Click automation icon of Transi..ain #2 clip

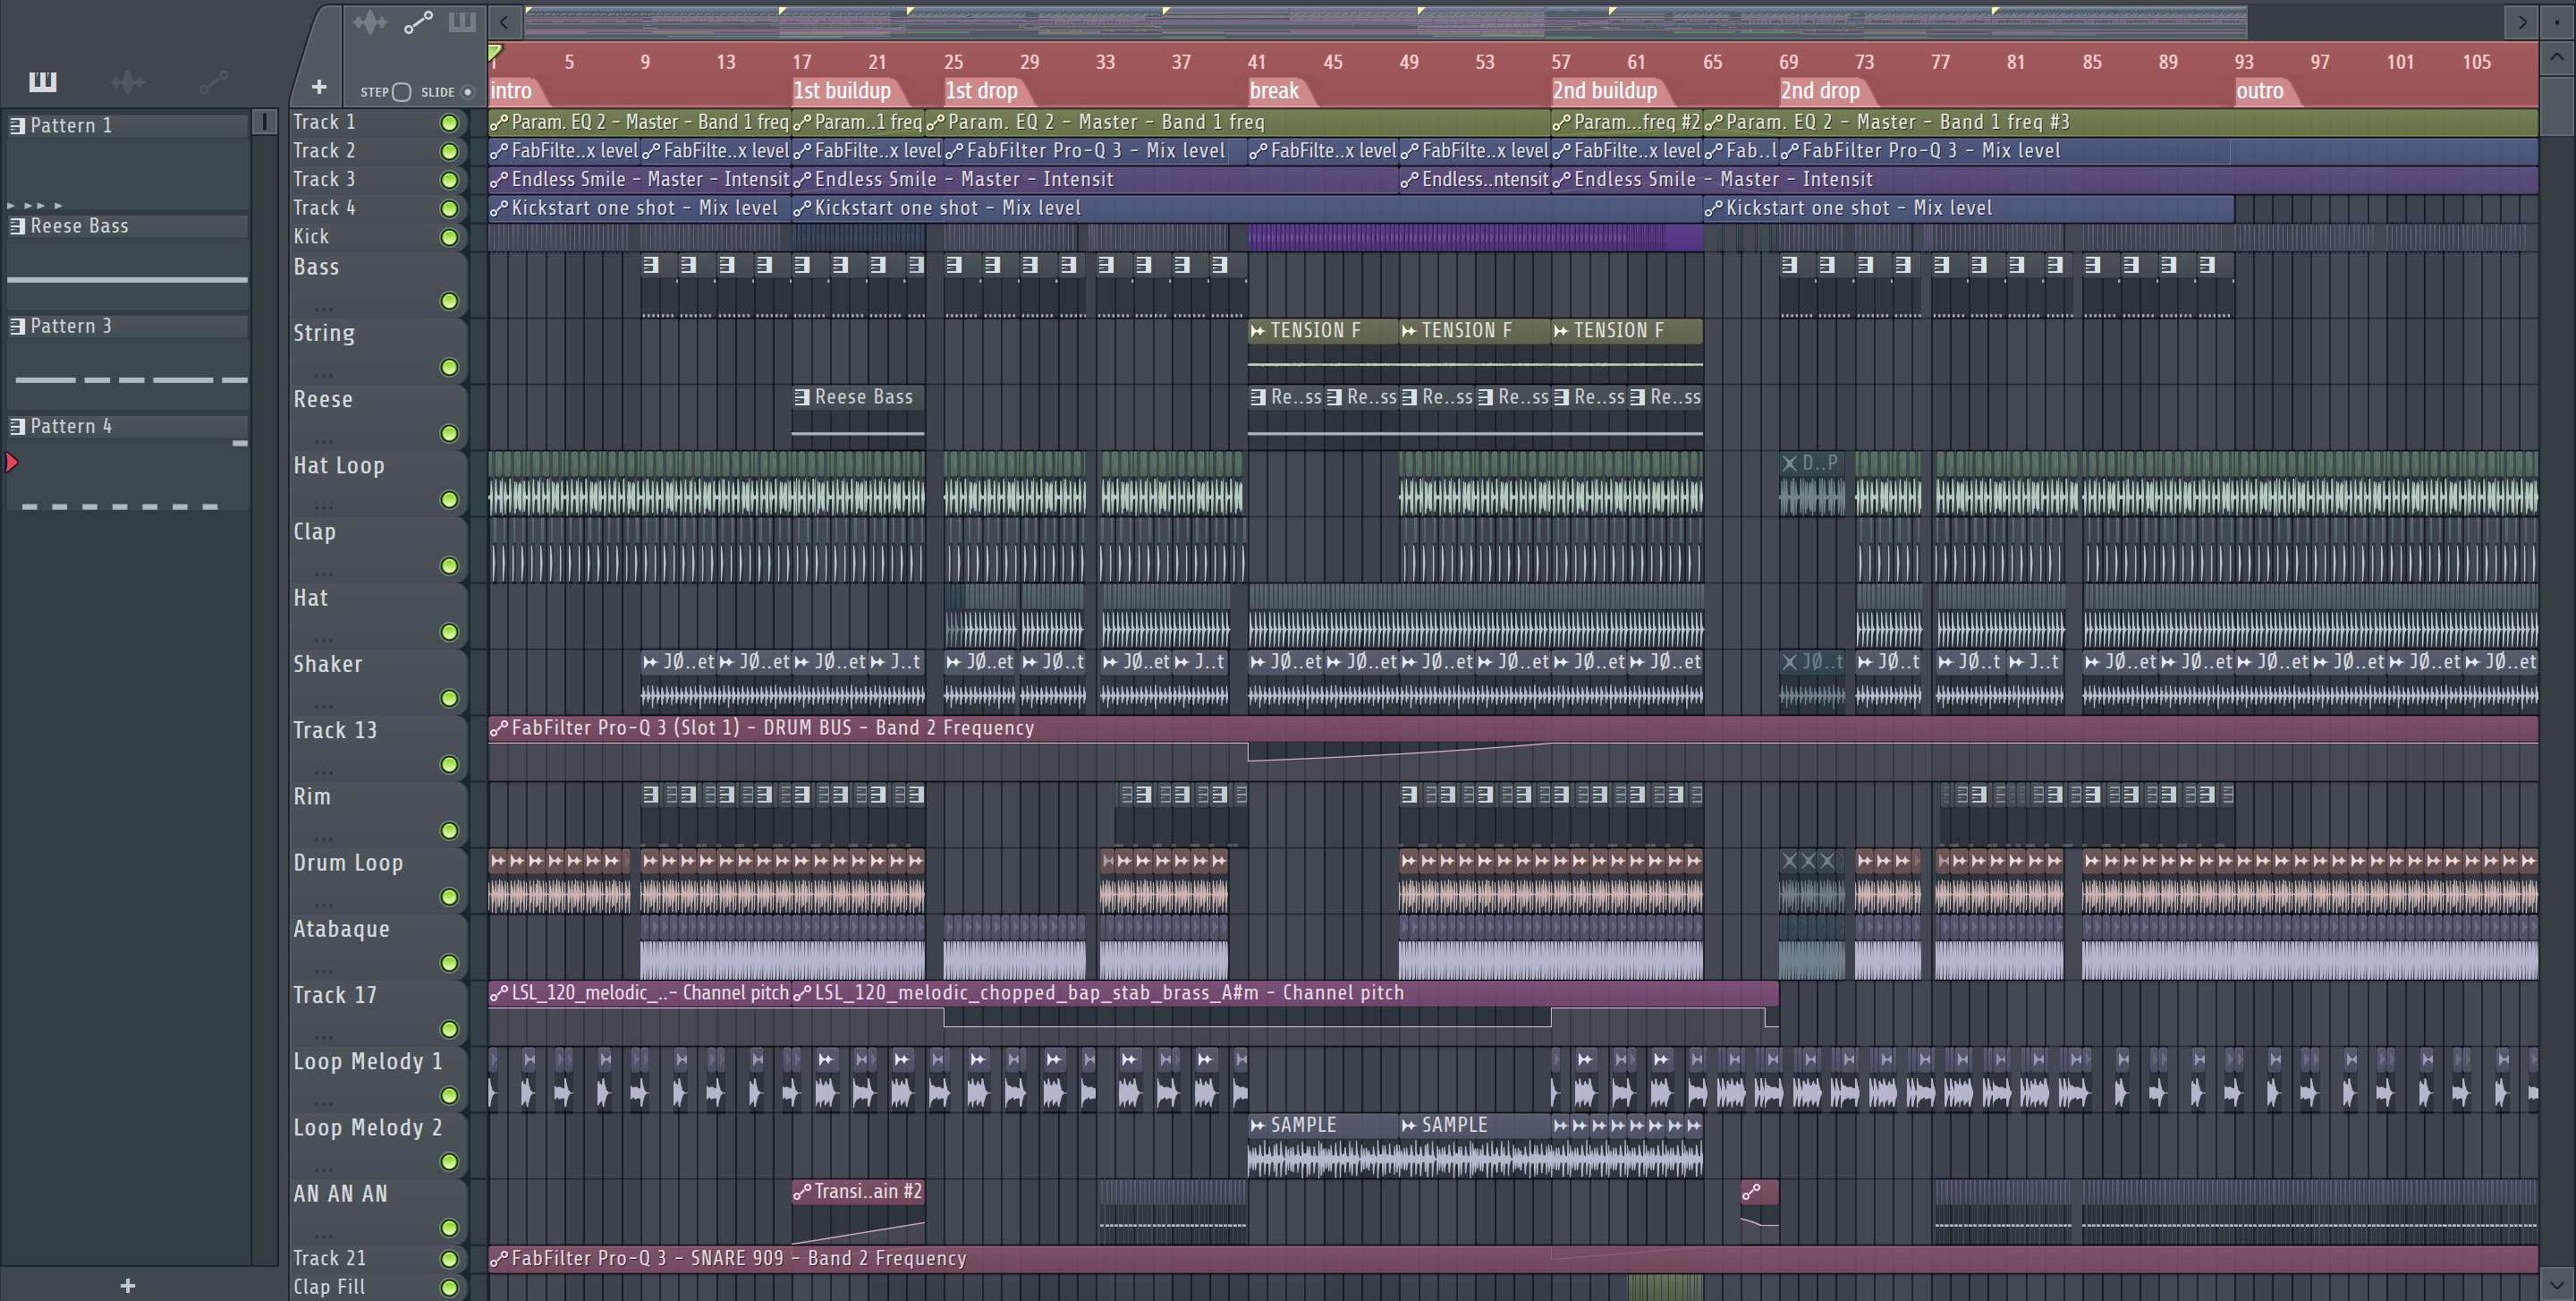pyautogui.click(x=802, y=1192)
